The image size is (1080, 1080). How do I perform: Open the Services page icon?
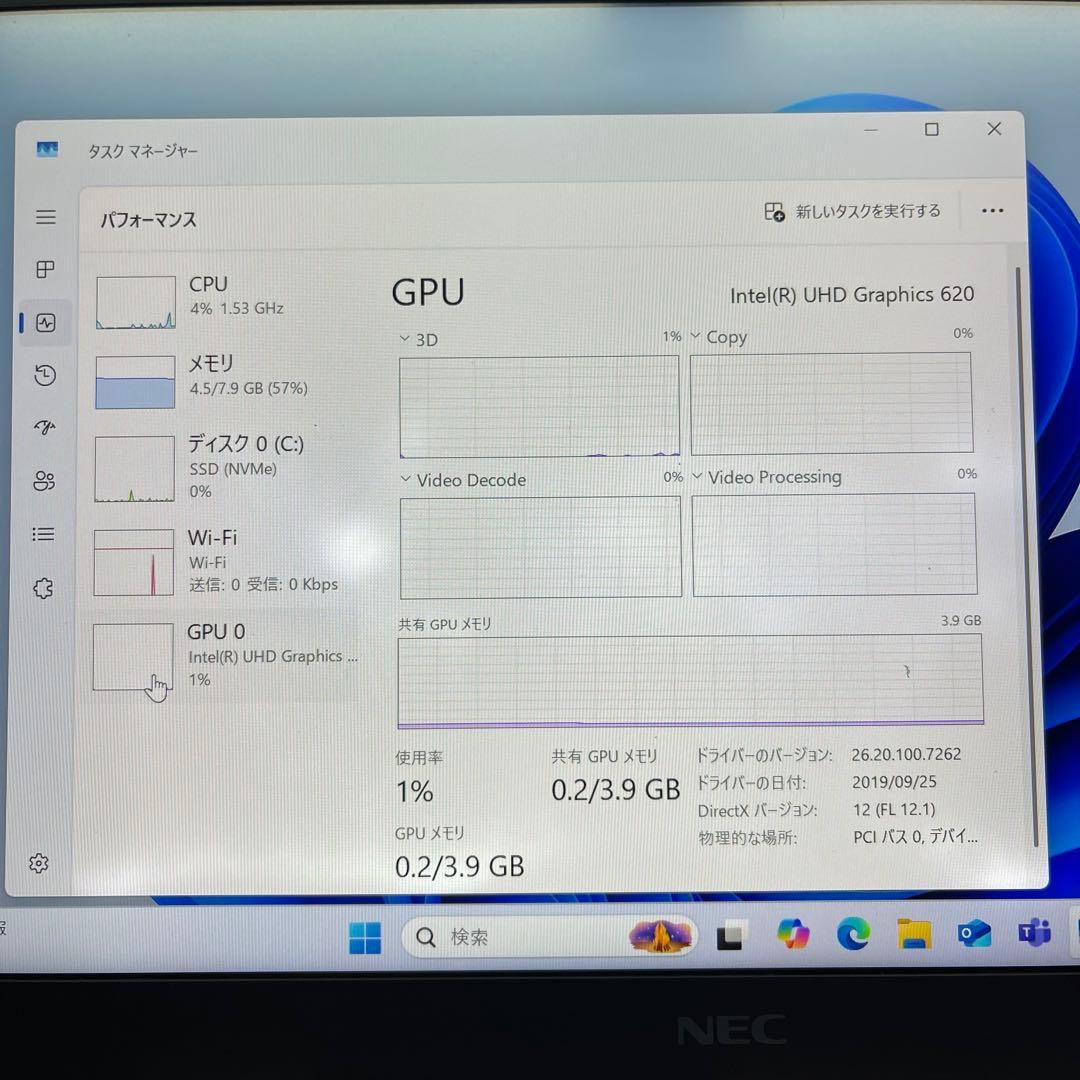pyautogui.click(x=44, y=588)
